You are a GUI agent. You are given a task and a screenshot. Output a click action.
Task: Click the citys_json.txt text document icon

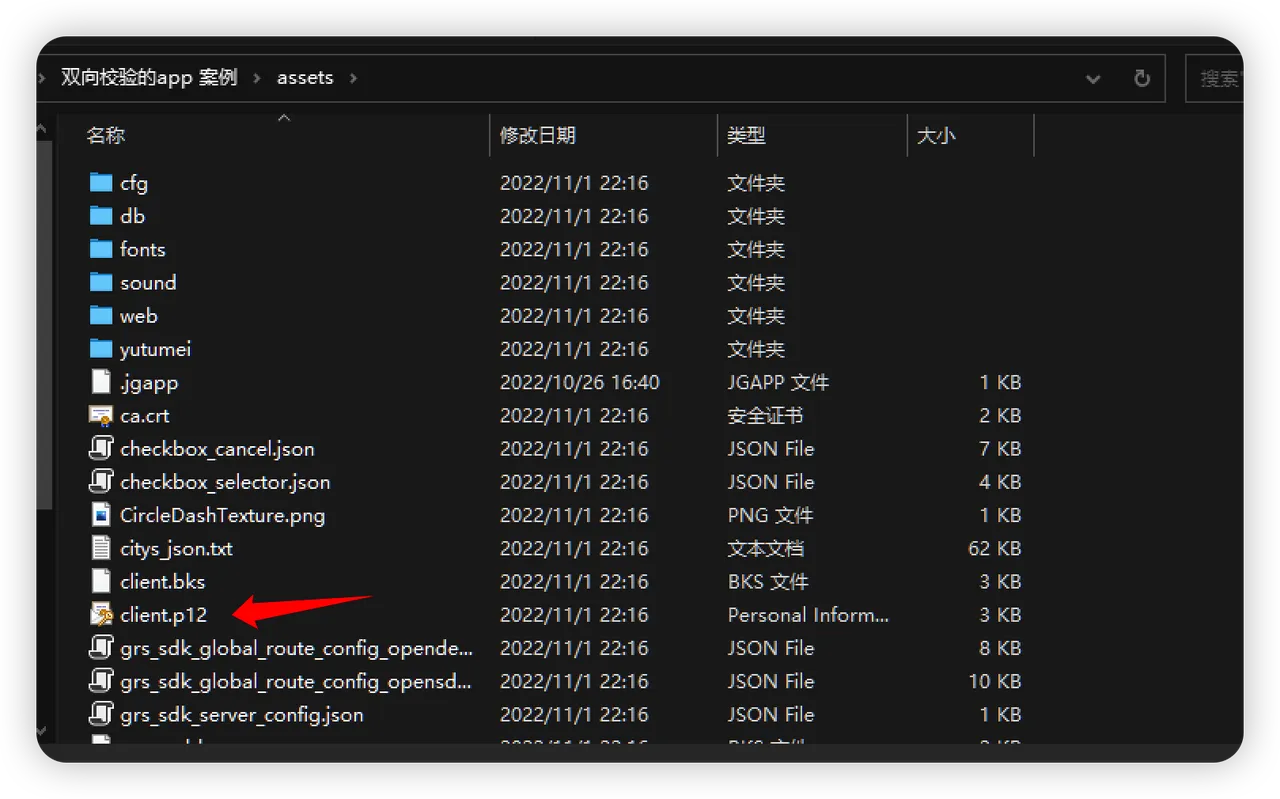[x=101, y=548]
